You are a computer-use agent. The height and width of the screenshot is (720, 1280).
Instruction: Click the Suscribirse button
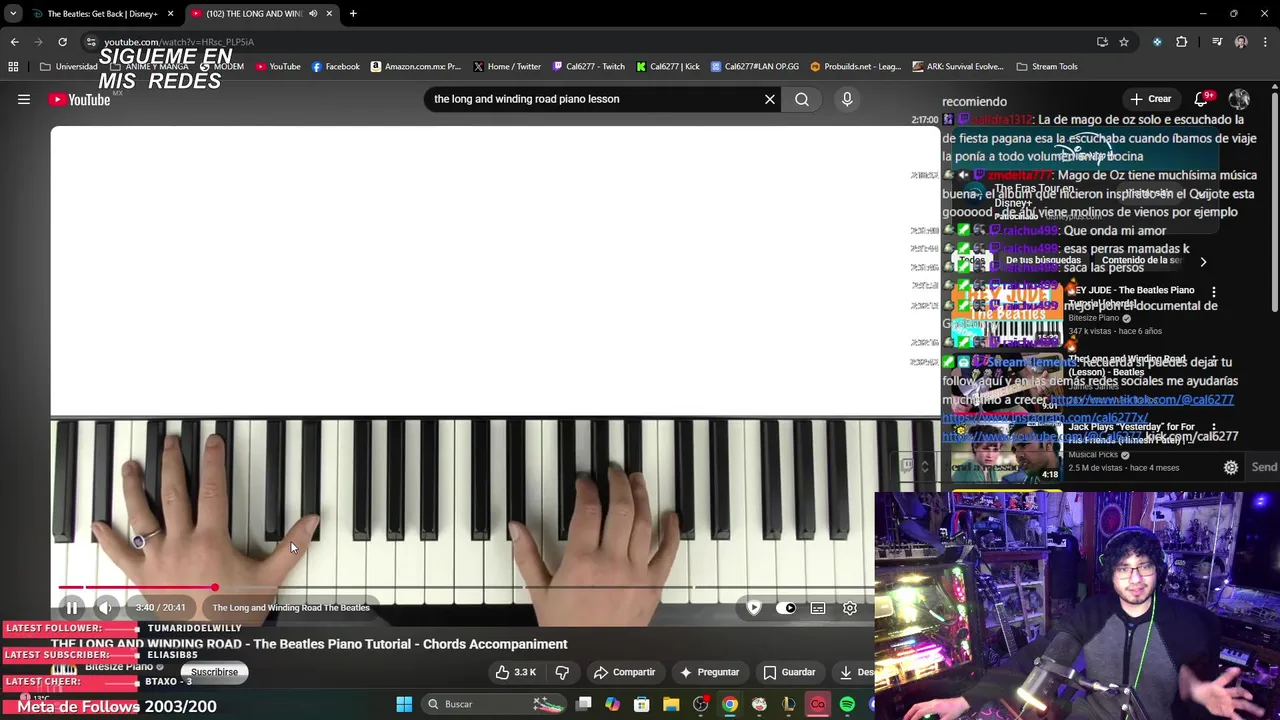click(214, 672)
